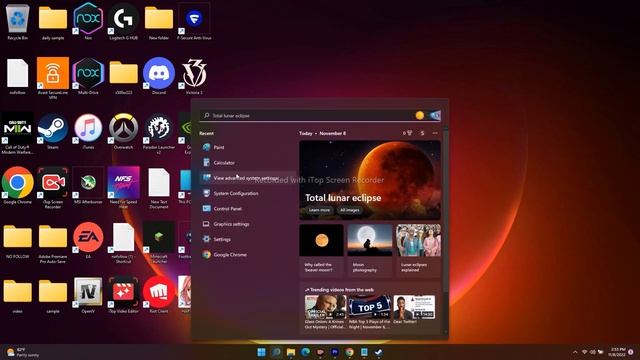Viewport: 640px width, 360px height.
Task: Launch Discord from the desktop
Action: point(159,76)
